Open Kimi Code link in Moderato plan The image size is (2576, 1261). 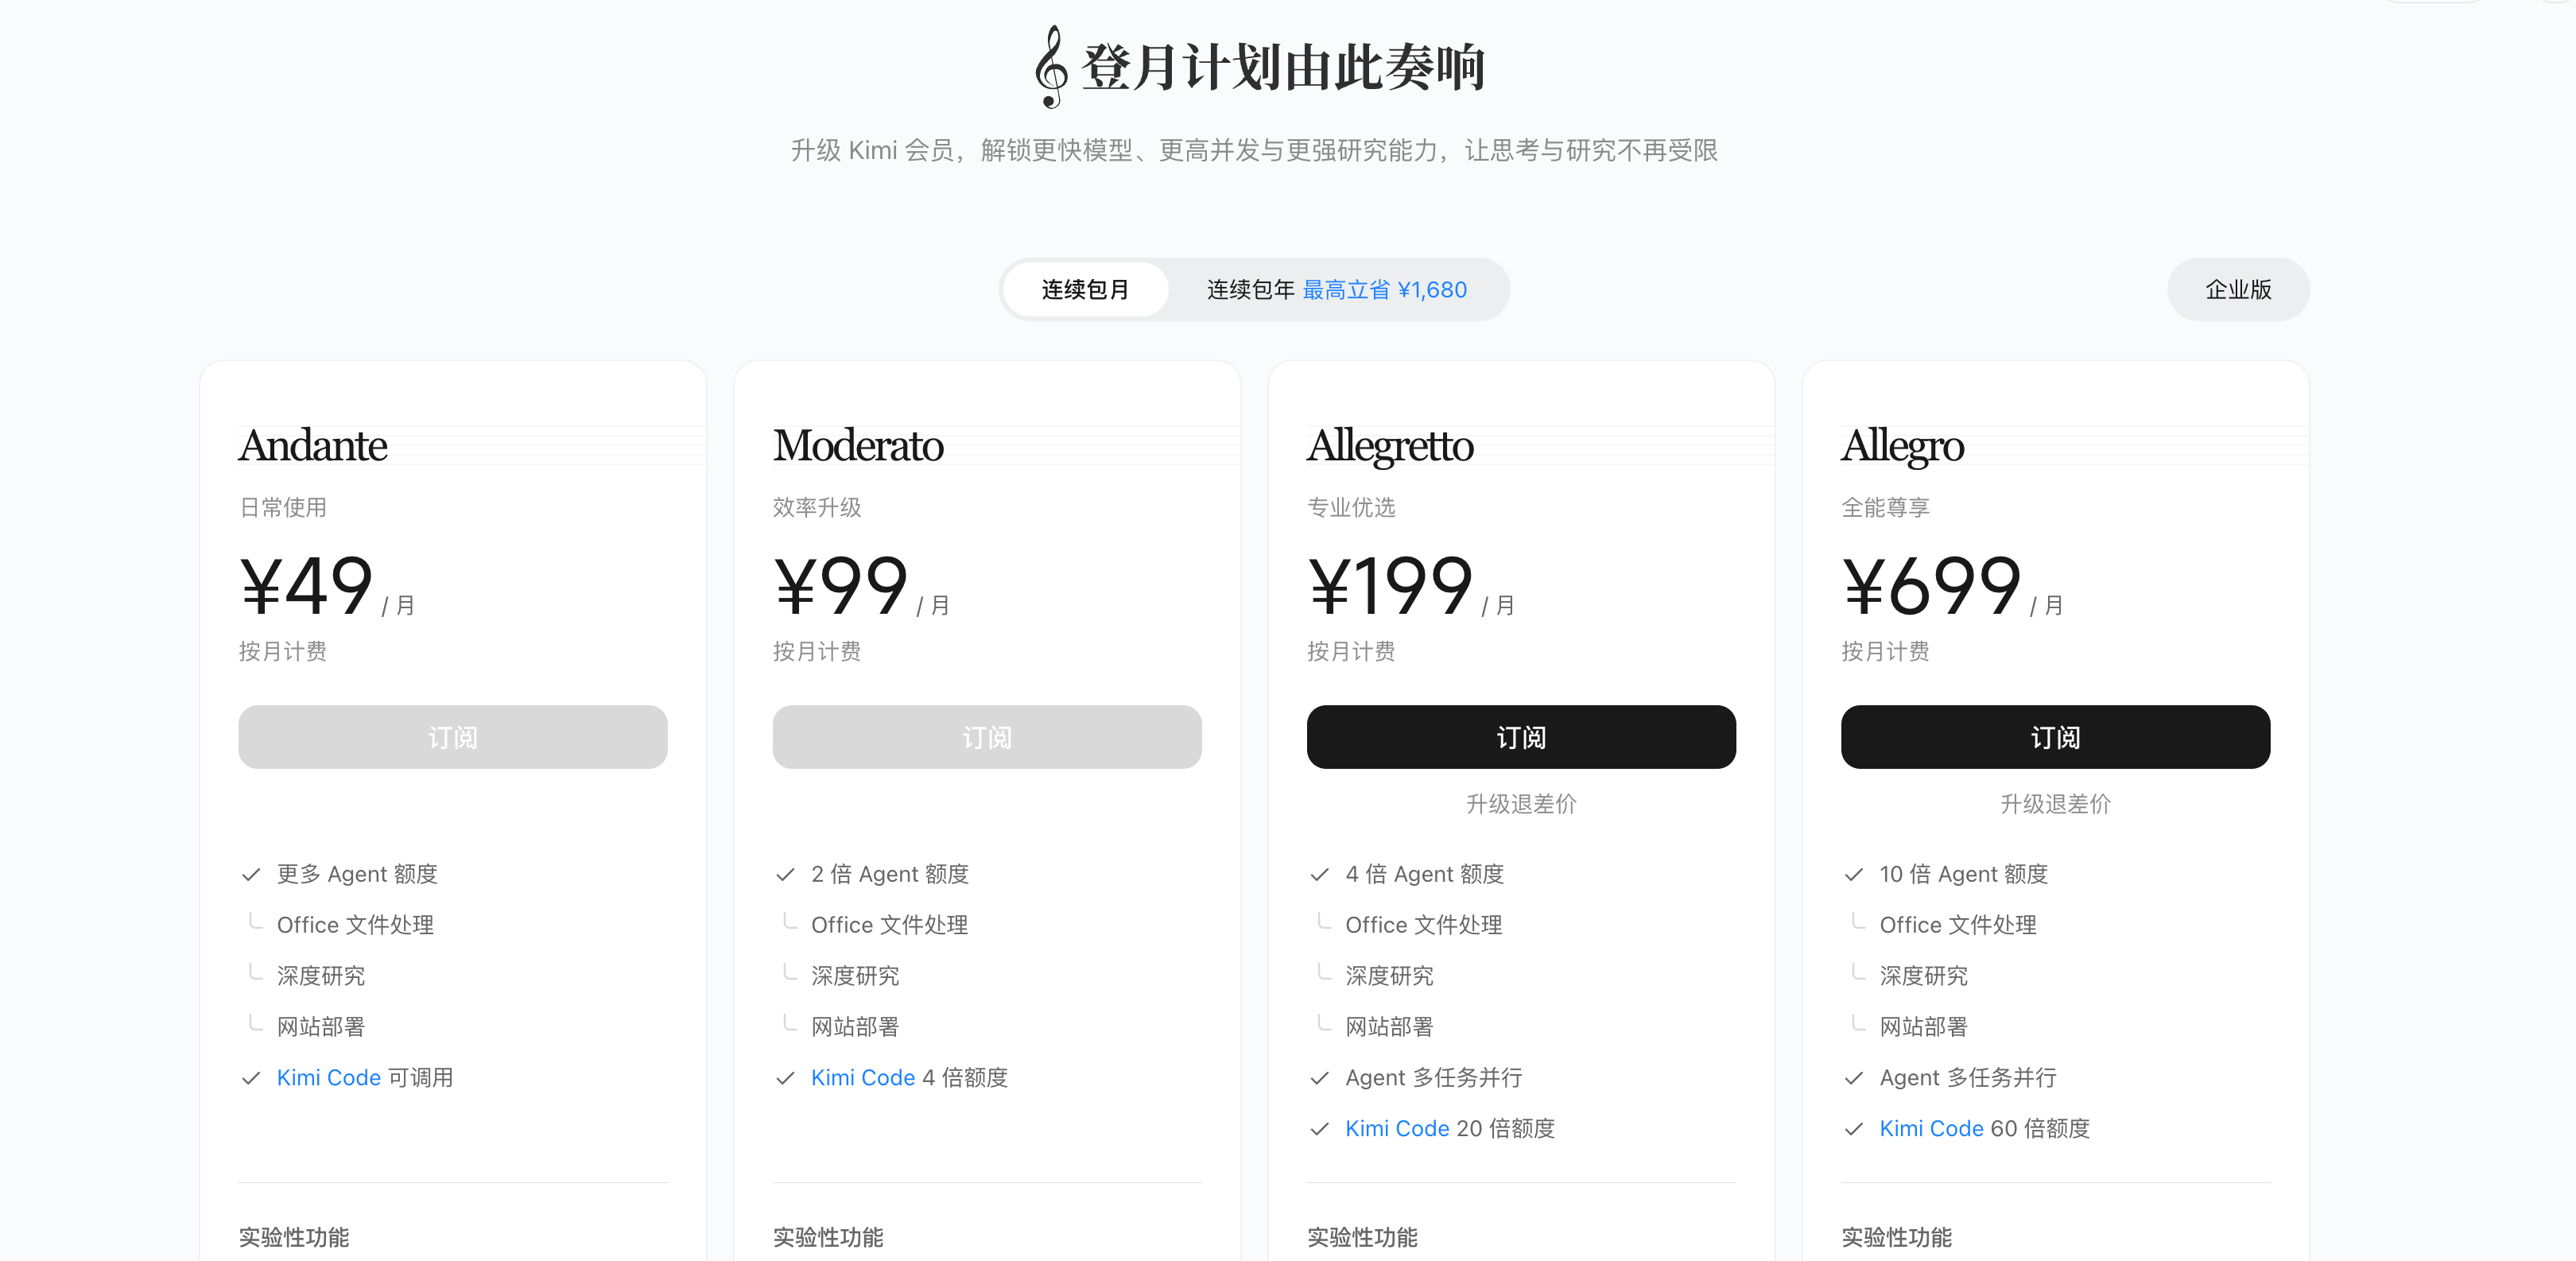pyautogui.click(x=862, y=1077)
